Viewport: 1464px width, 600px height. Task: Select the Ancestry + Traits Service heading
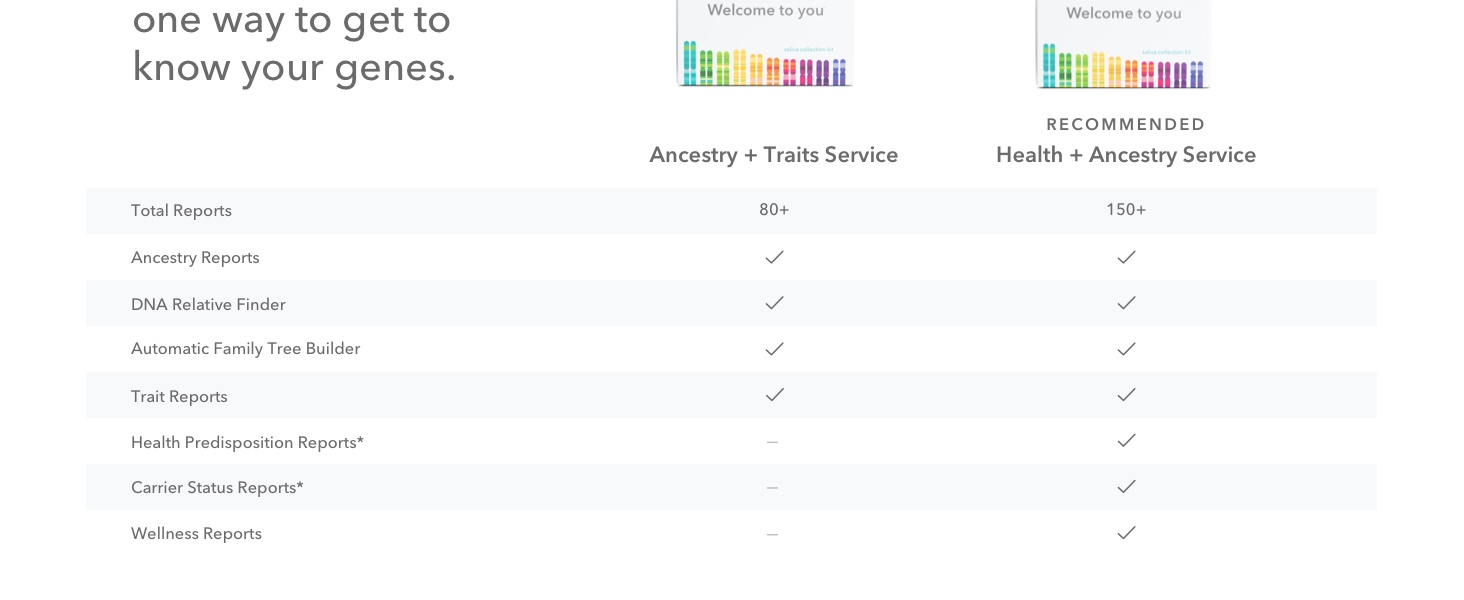[x=773, y=155]
